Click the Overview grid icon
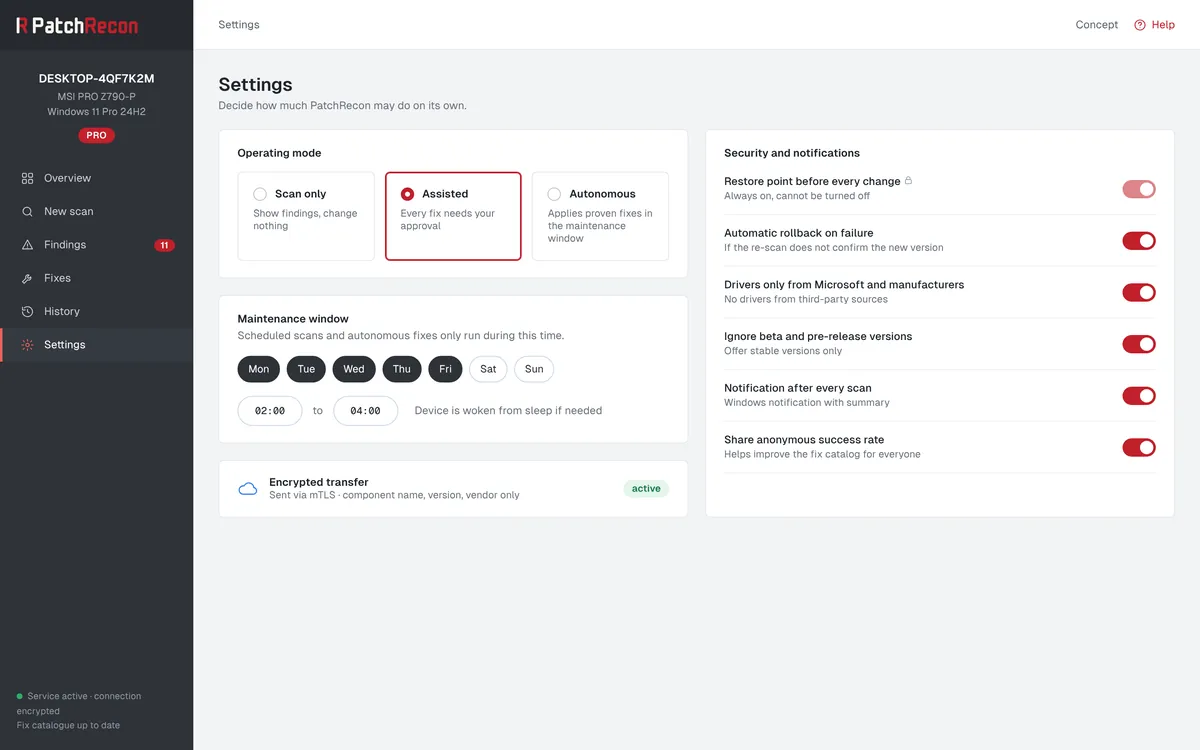Image resolution: width=1200 pixels, height=750 pixels. tap(27, 178)
